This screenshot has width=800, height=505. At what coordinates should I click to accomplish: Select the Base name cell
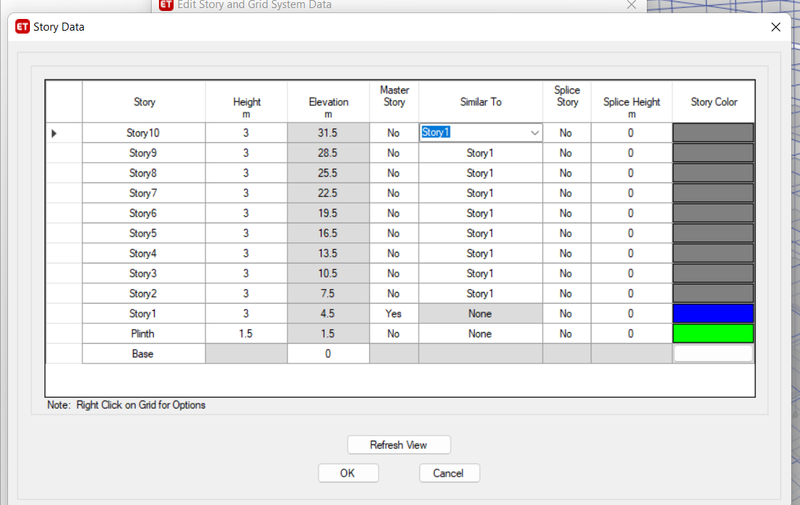(144, 354)
